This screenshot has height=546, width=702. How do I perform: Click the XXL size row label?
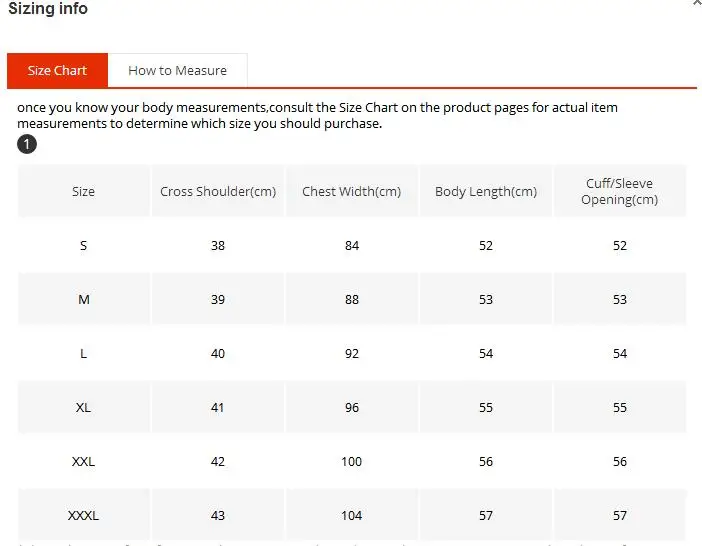84,461
